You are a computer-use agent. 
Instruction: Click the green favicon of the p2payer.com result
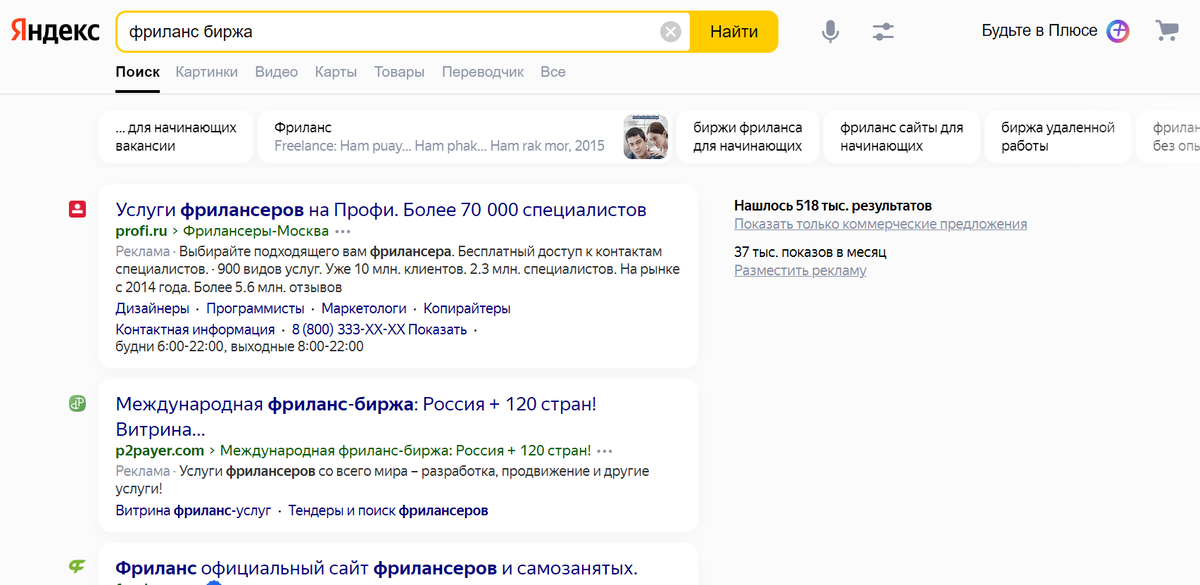pos(78,402)
